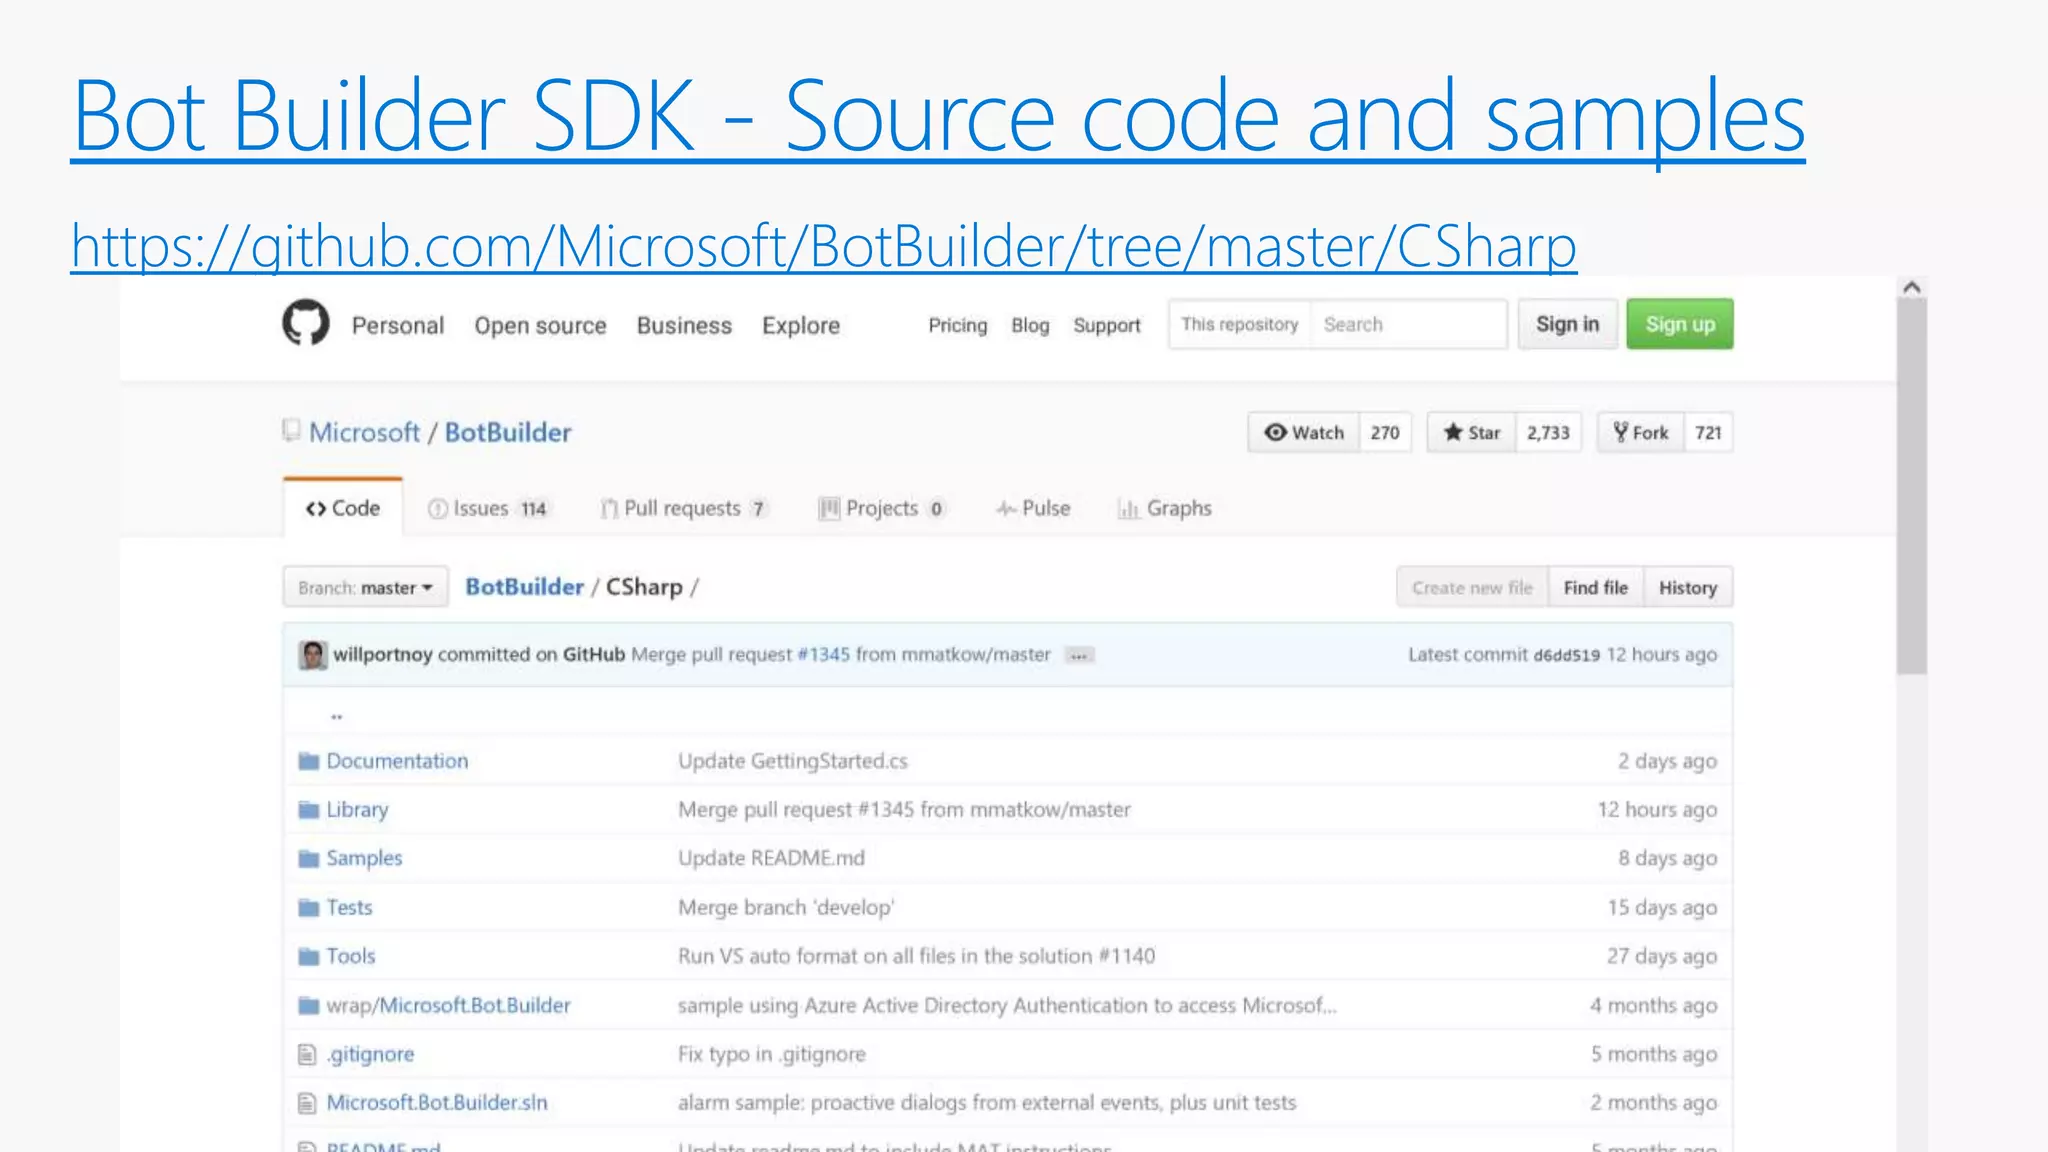This screenshot has height=1152, width=2048.
Task: Click the vertical scrollbar thumb
Action: pos(1912,486)
